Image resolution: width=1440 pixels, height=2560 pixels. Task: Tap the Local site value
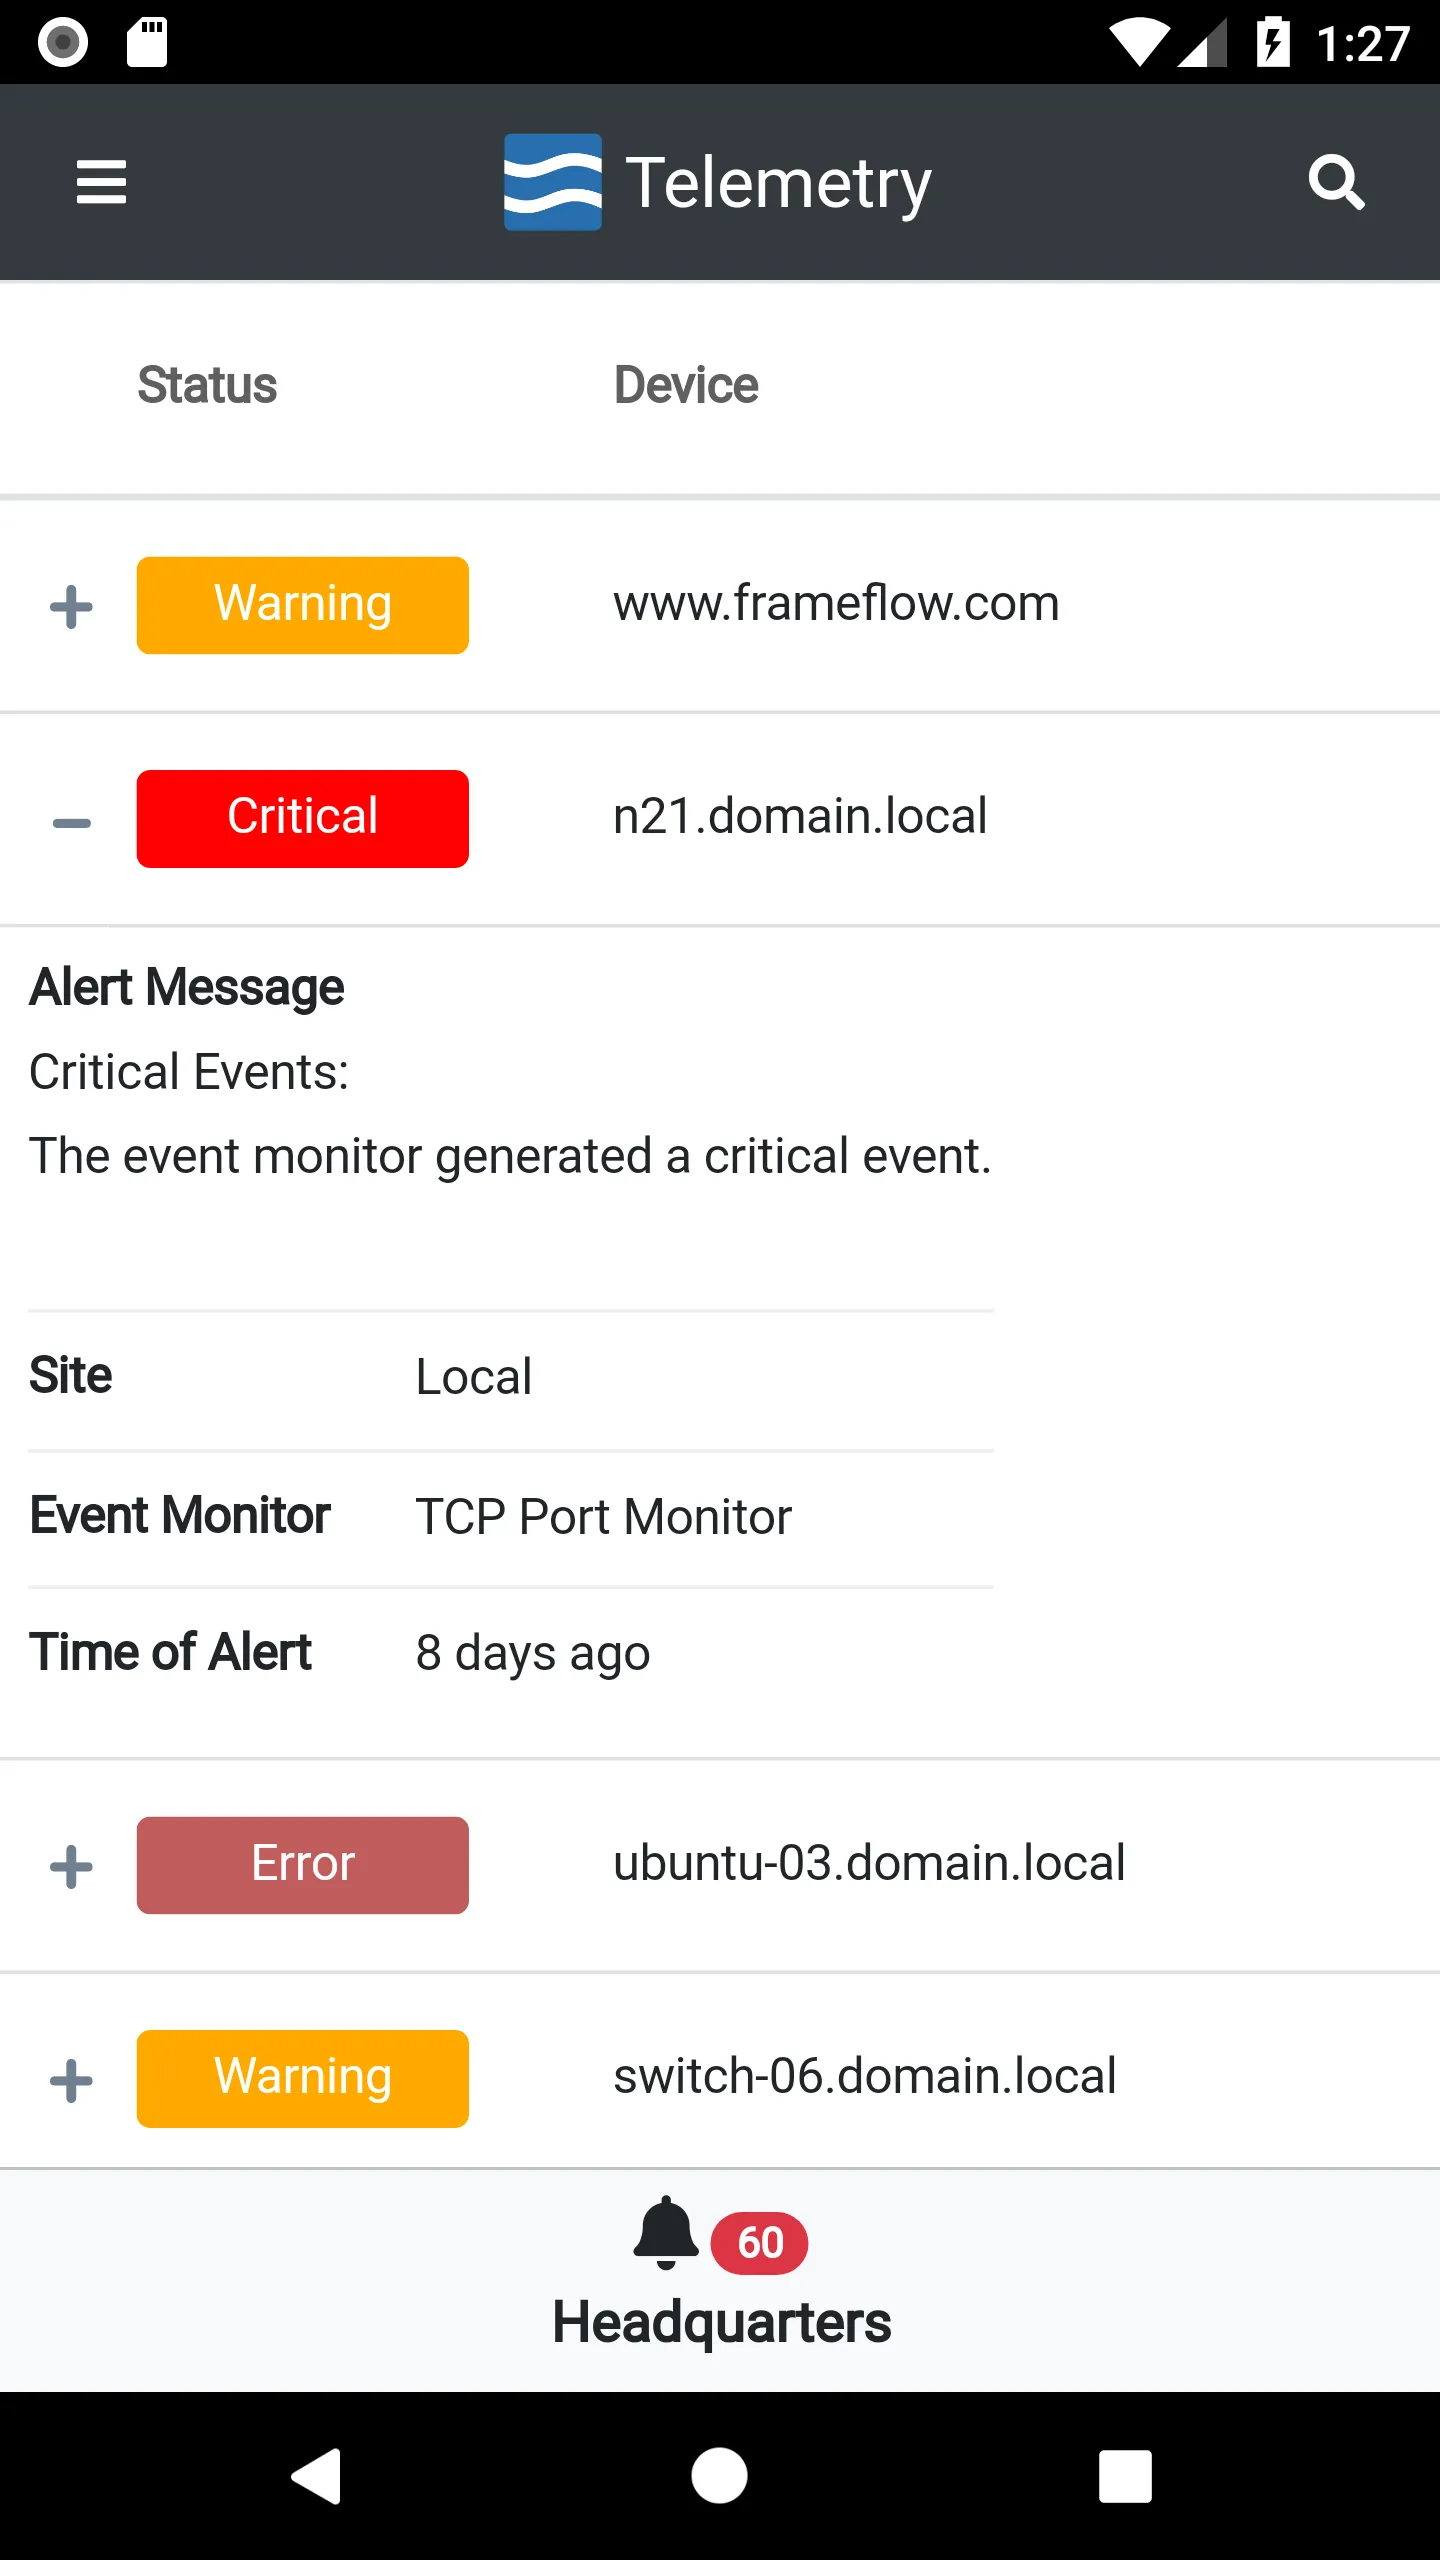(x=474, y=1377)
